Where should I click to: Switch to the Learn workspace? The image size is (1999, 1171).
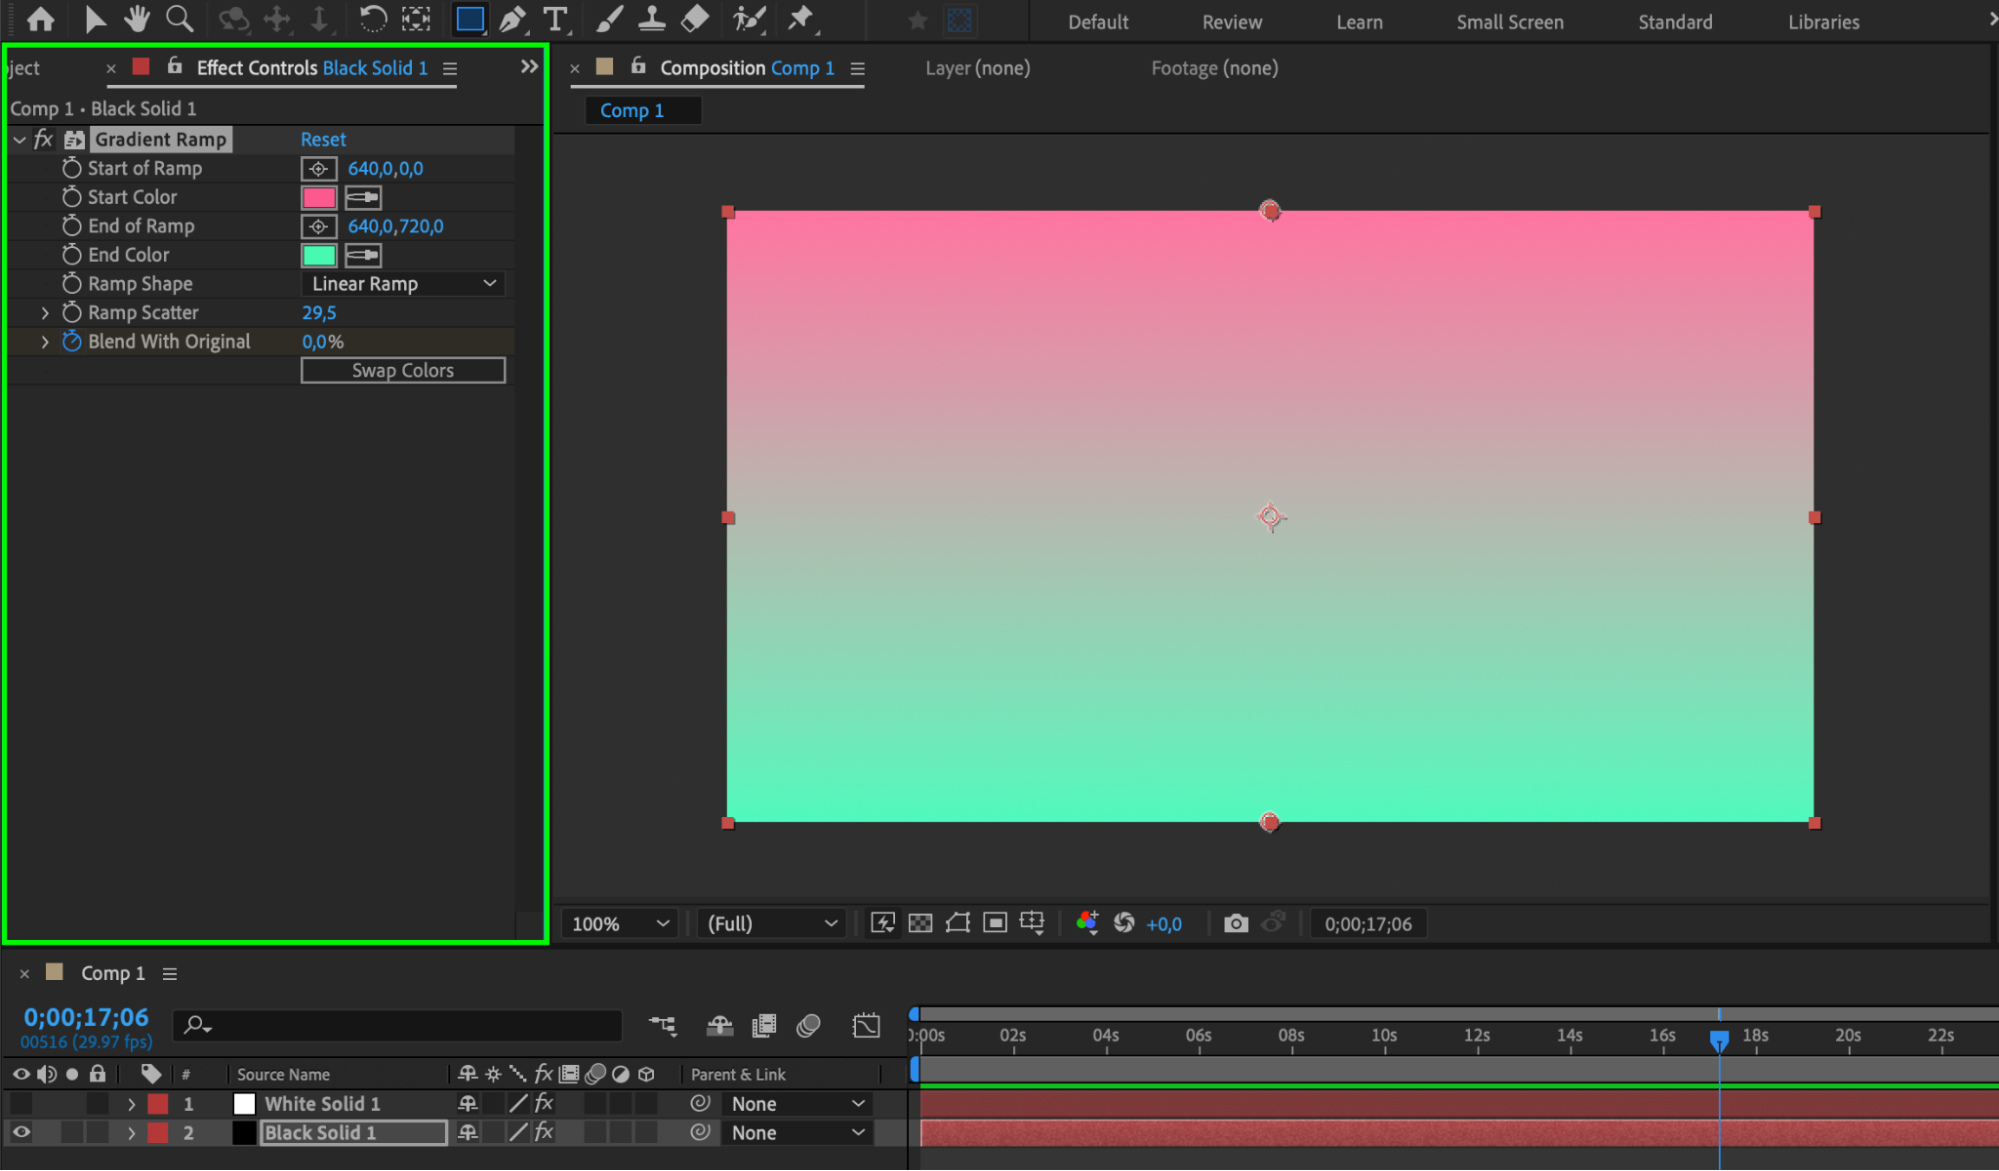click(1359, 22)
